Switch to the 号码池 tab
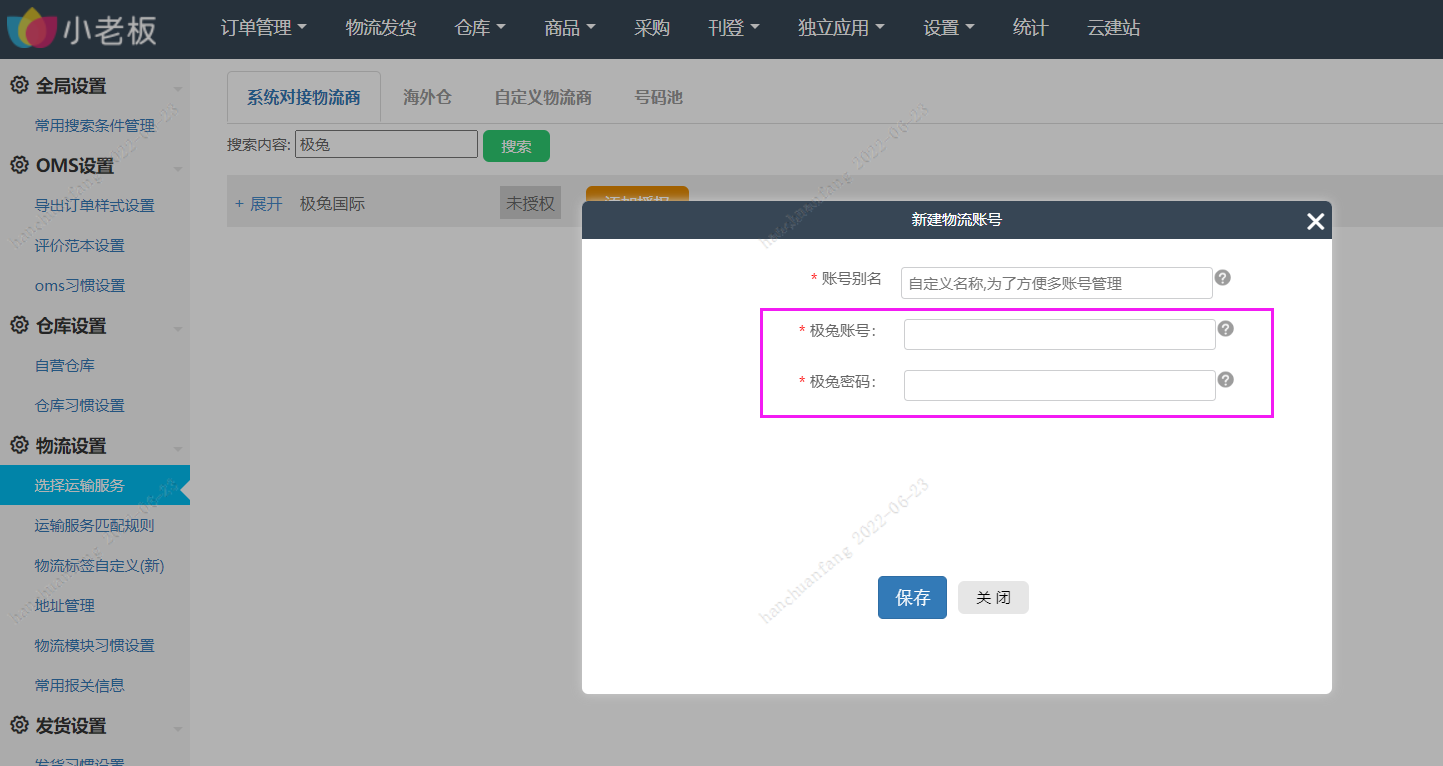 point(659,98)
